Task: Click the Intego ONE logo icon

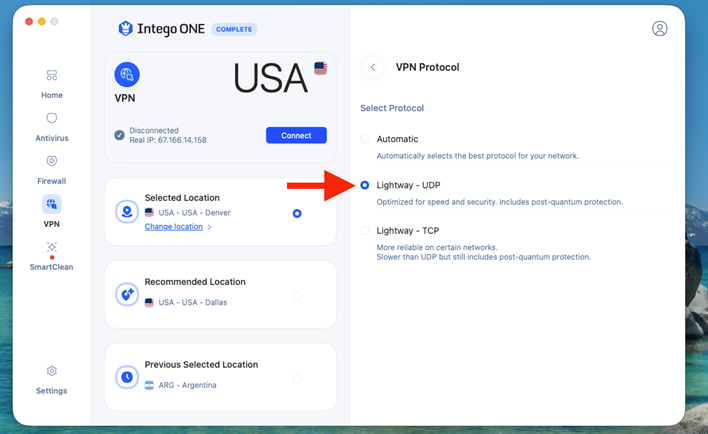Action: click(x=125, y=29)
